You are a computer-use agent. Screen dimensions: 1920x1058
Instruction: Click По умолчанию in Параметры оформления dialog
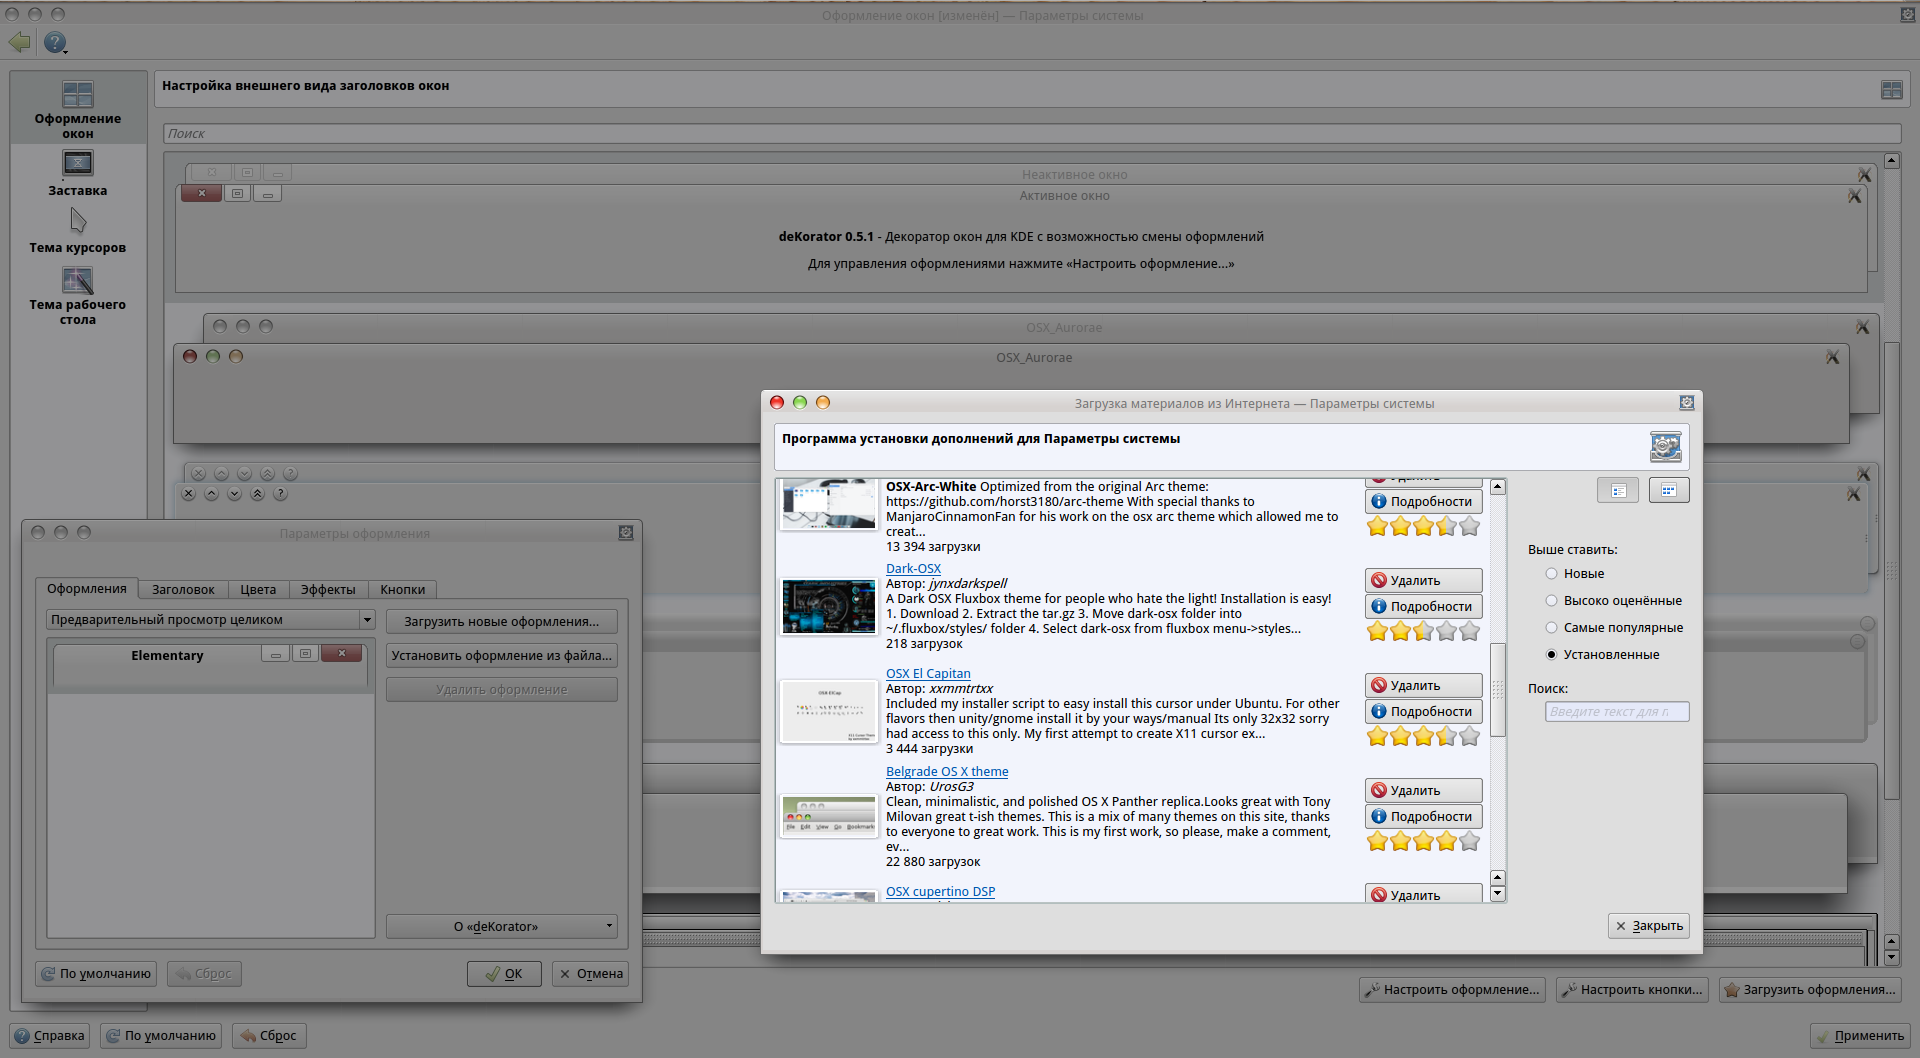(96, 974)
